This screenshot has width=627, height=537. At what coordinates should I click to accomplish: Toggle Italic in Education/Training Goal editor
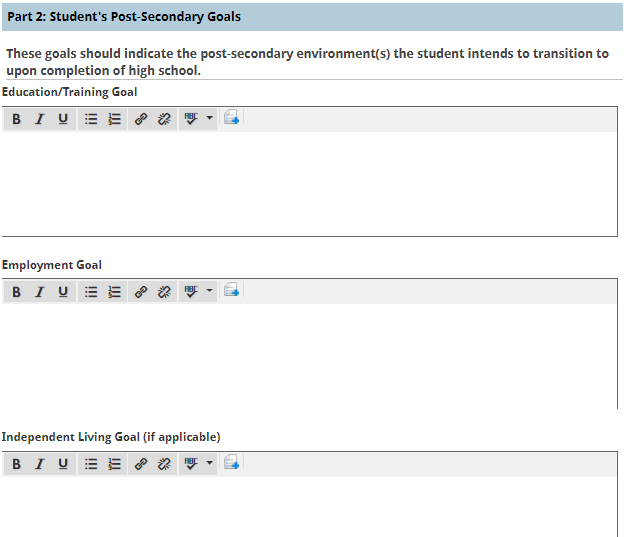coord(39,119)
